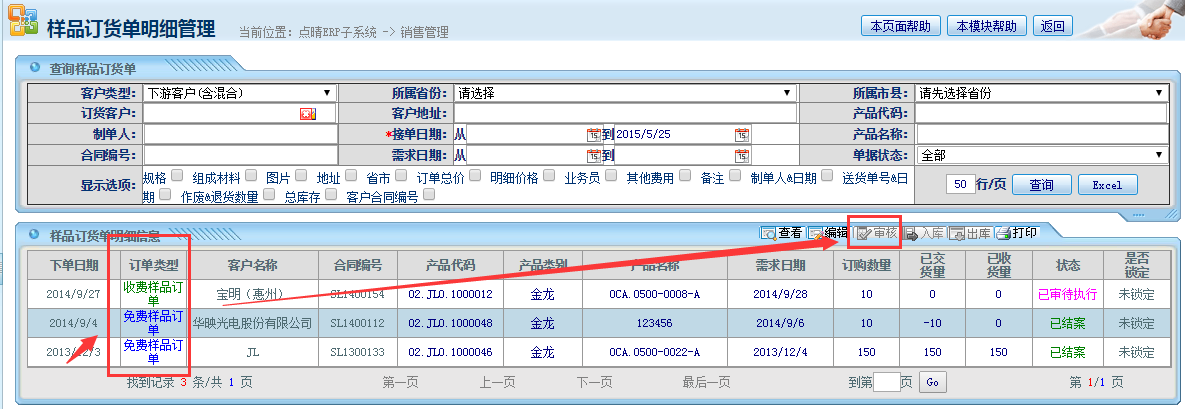Enable the 规格 display option checkbox
1185x409 pixels.
click(x=178, y=176)
